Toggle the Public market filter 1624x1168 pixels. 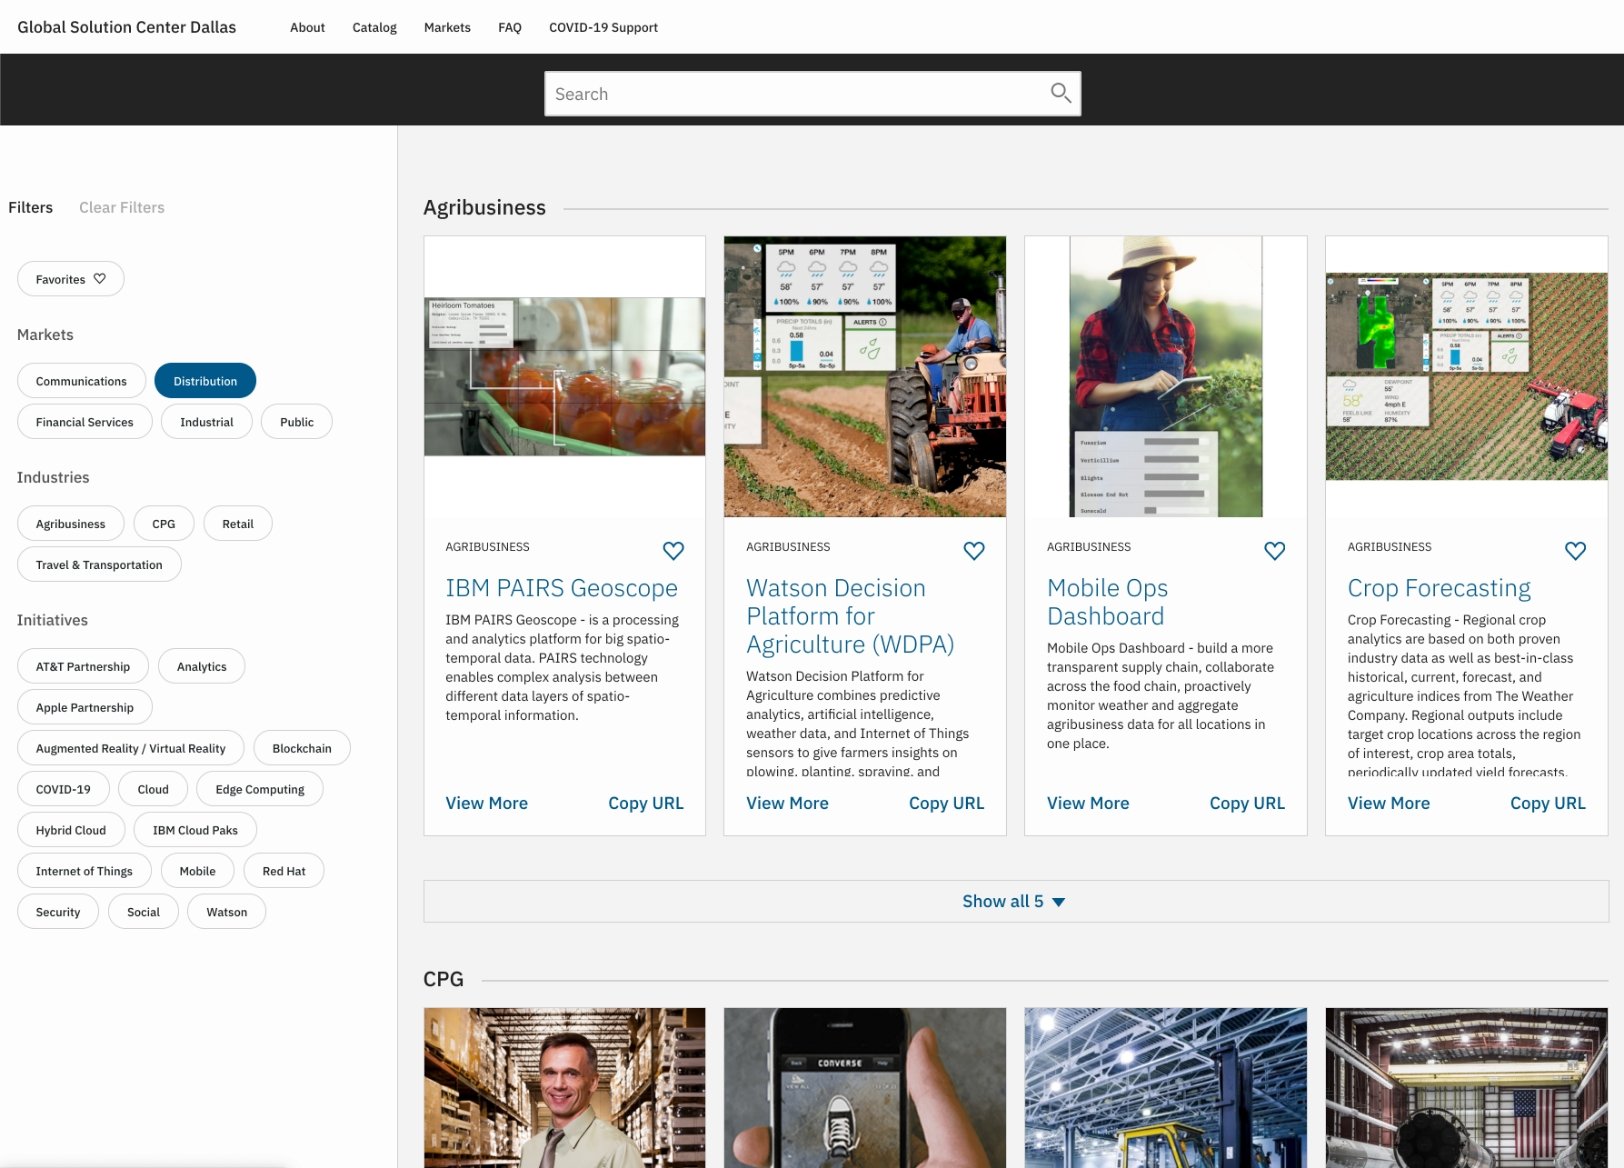tap(297, 422)
